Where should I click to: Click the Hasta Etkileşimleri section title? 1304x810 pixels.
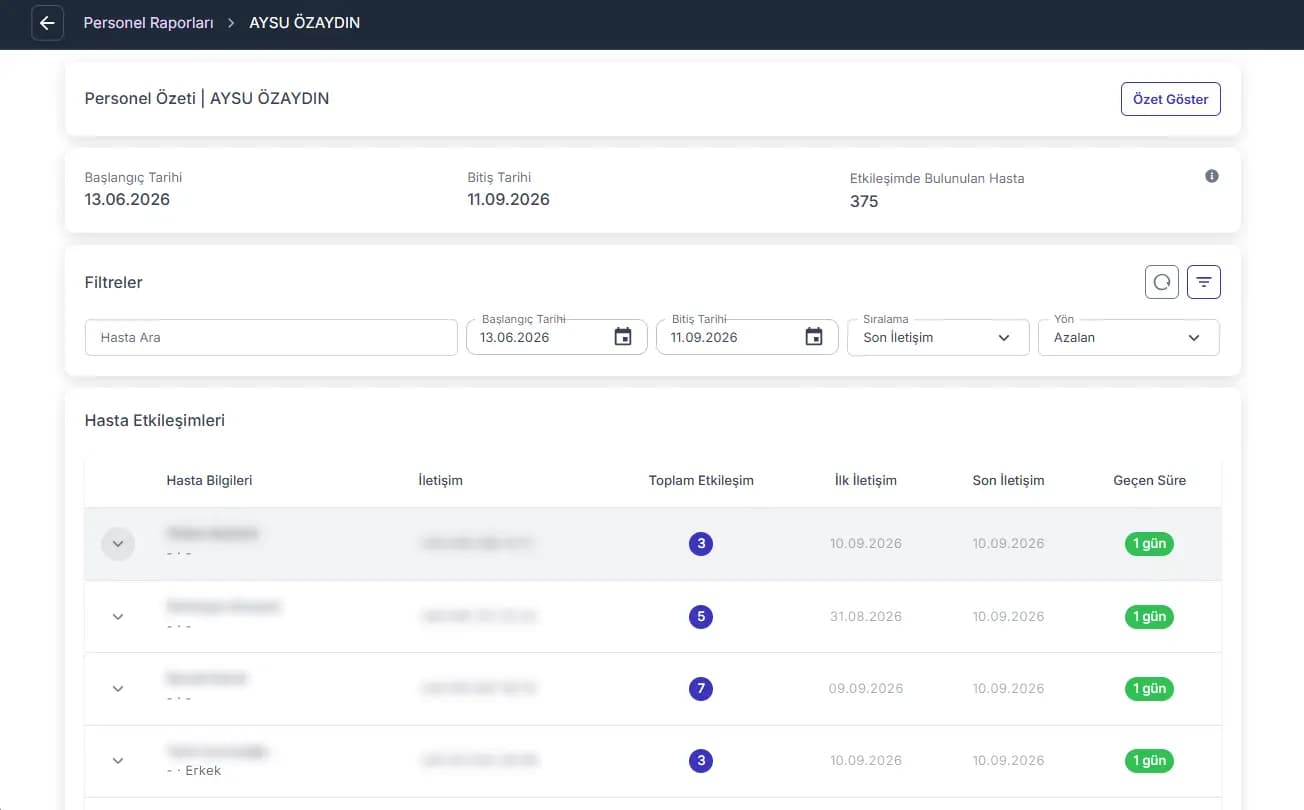(155, 420)
